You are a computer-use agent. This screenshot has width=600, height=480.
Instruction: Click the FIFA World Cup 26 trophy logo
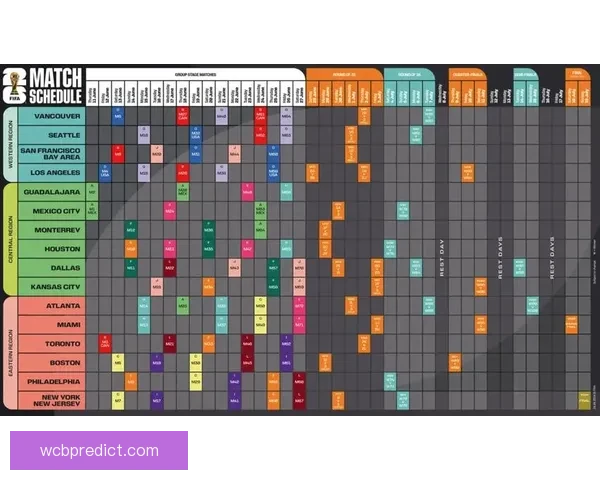pyautogui.click(x=14, y=86)
